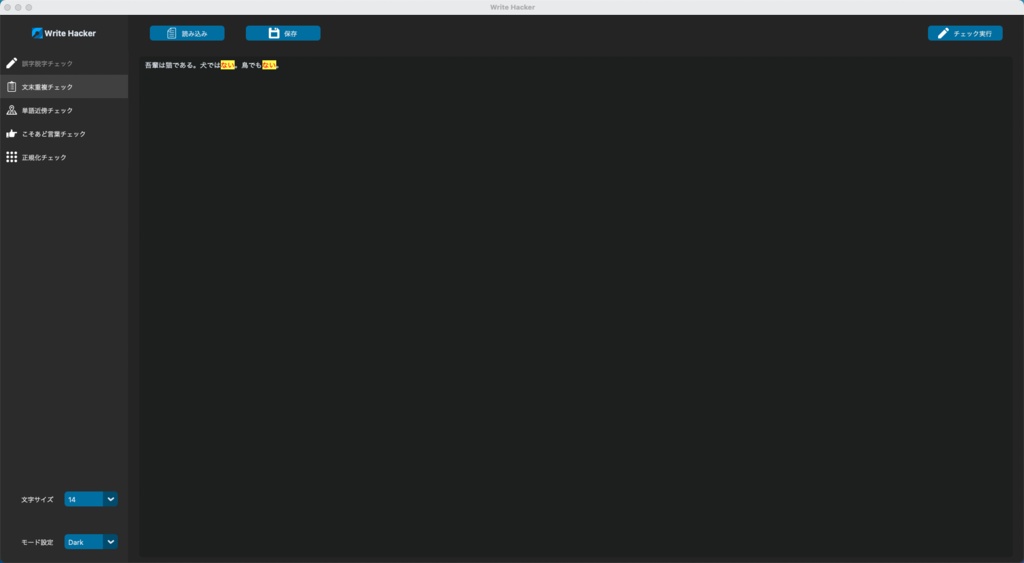Click the Write Hacker window title
This screenshot has width=1024, height=563.
pyautogui.click(x=512, y=7)
